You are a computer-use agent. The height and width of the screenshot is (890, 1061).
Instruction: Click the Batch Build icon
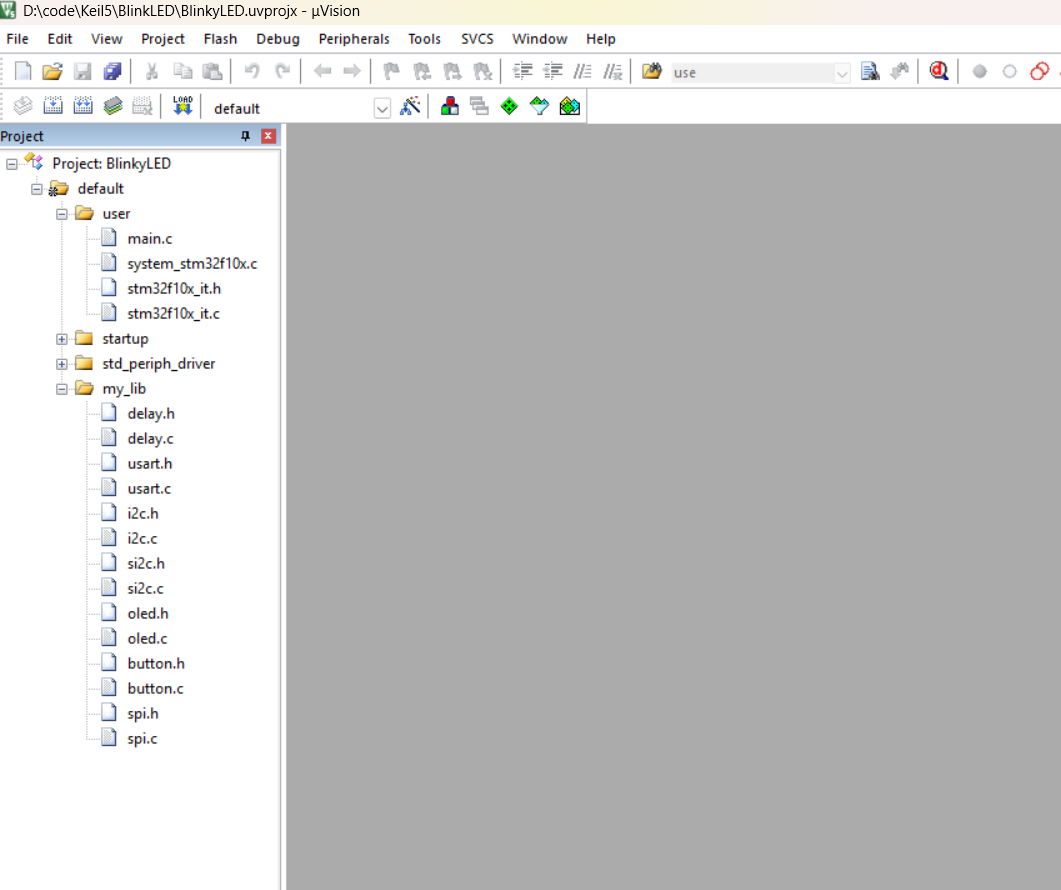click(x=113, y=106)
